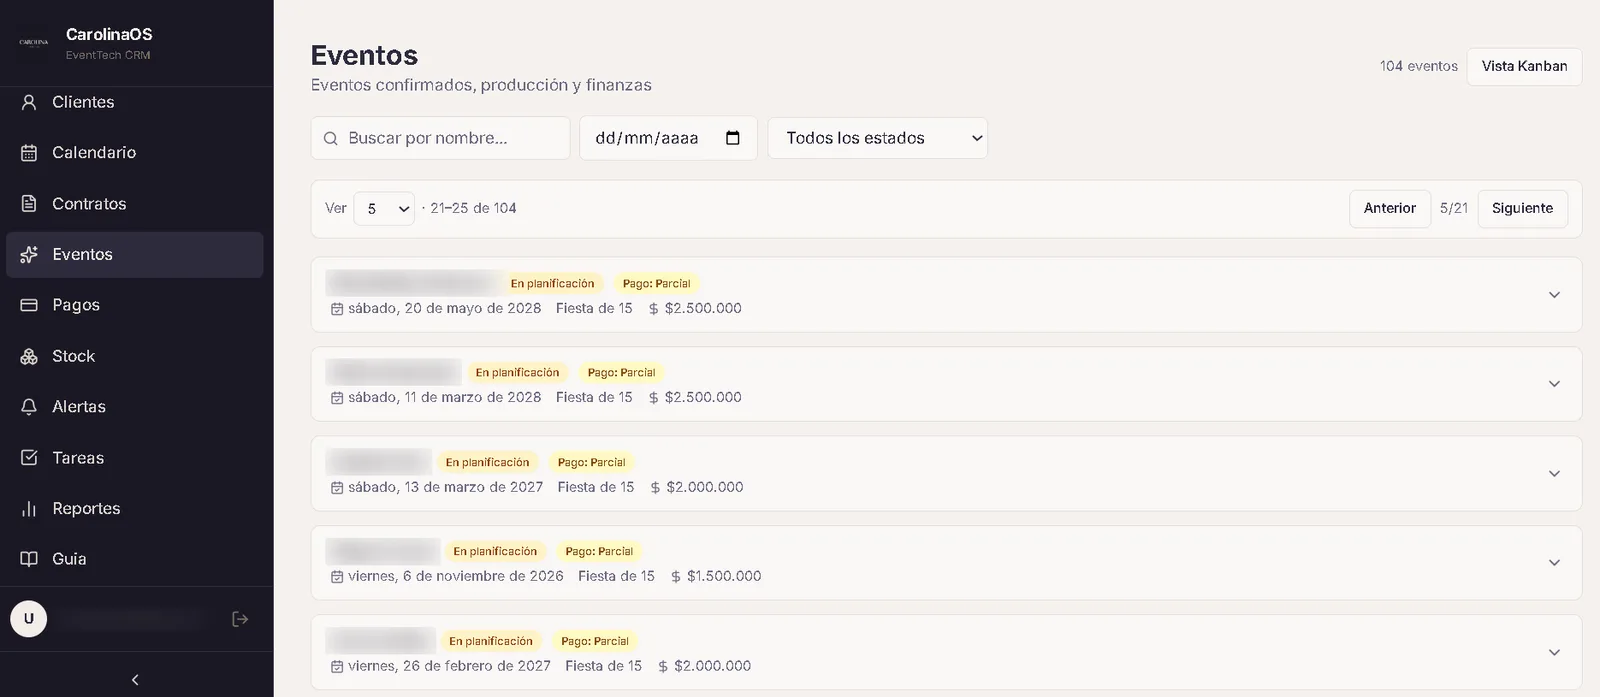This screenshot has width=1600, height=697.
Task: Click calendar icon next to 11 de marzo de 2028
Action: tap(337, 398)
